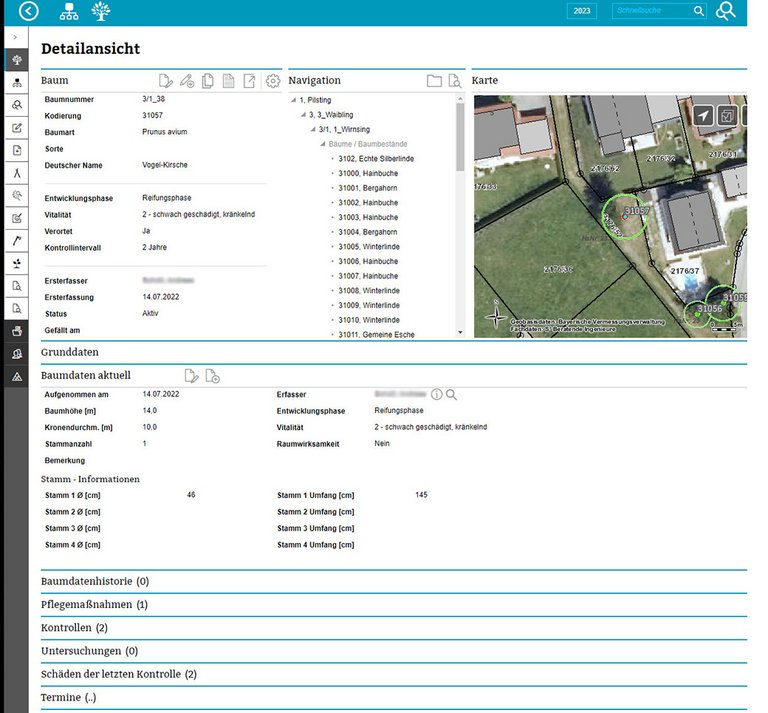Collapse the '3, 3_Waibling' tree node
Viewport: 768px width, 713px height.
(303, 115)
